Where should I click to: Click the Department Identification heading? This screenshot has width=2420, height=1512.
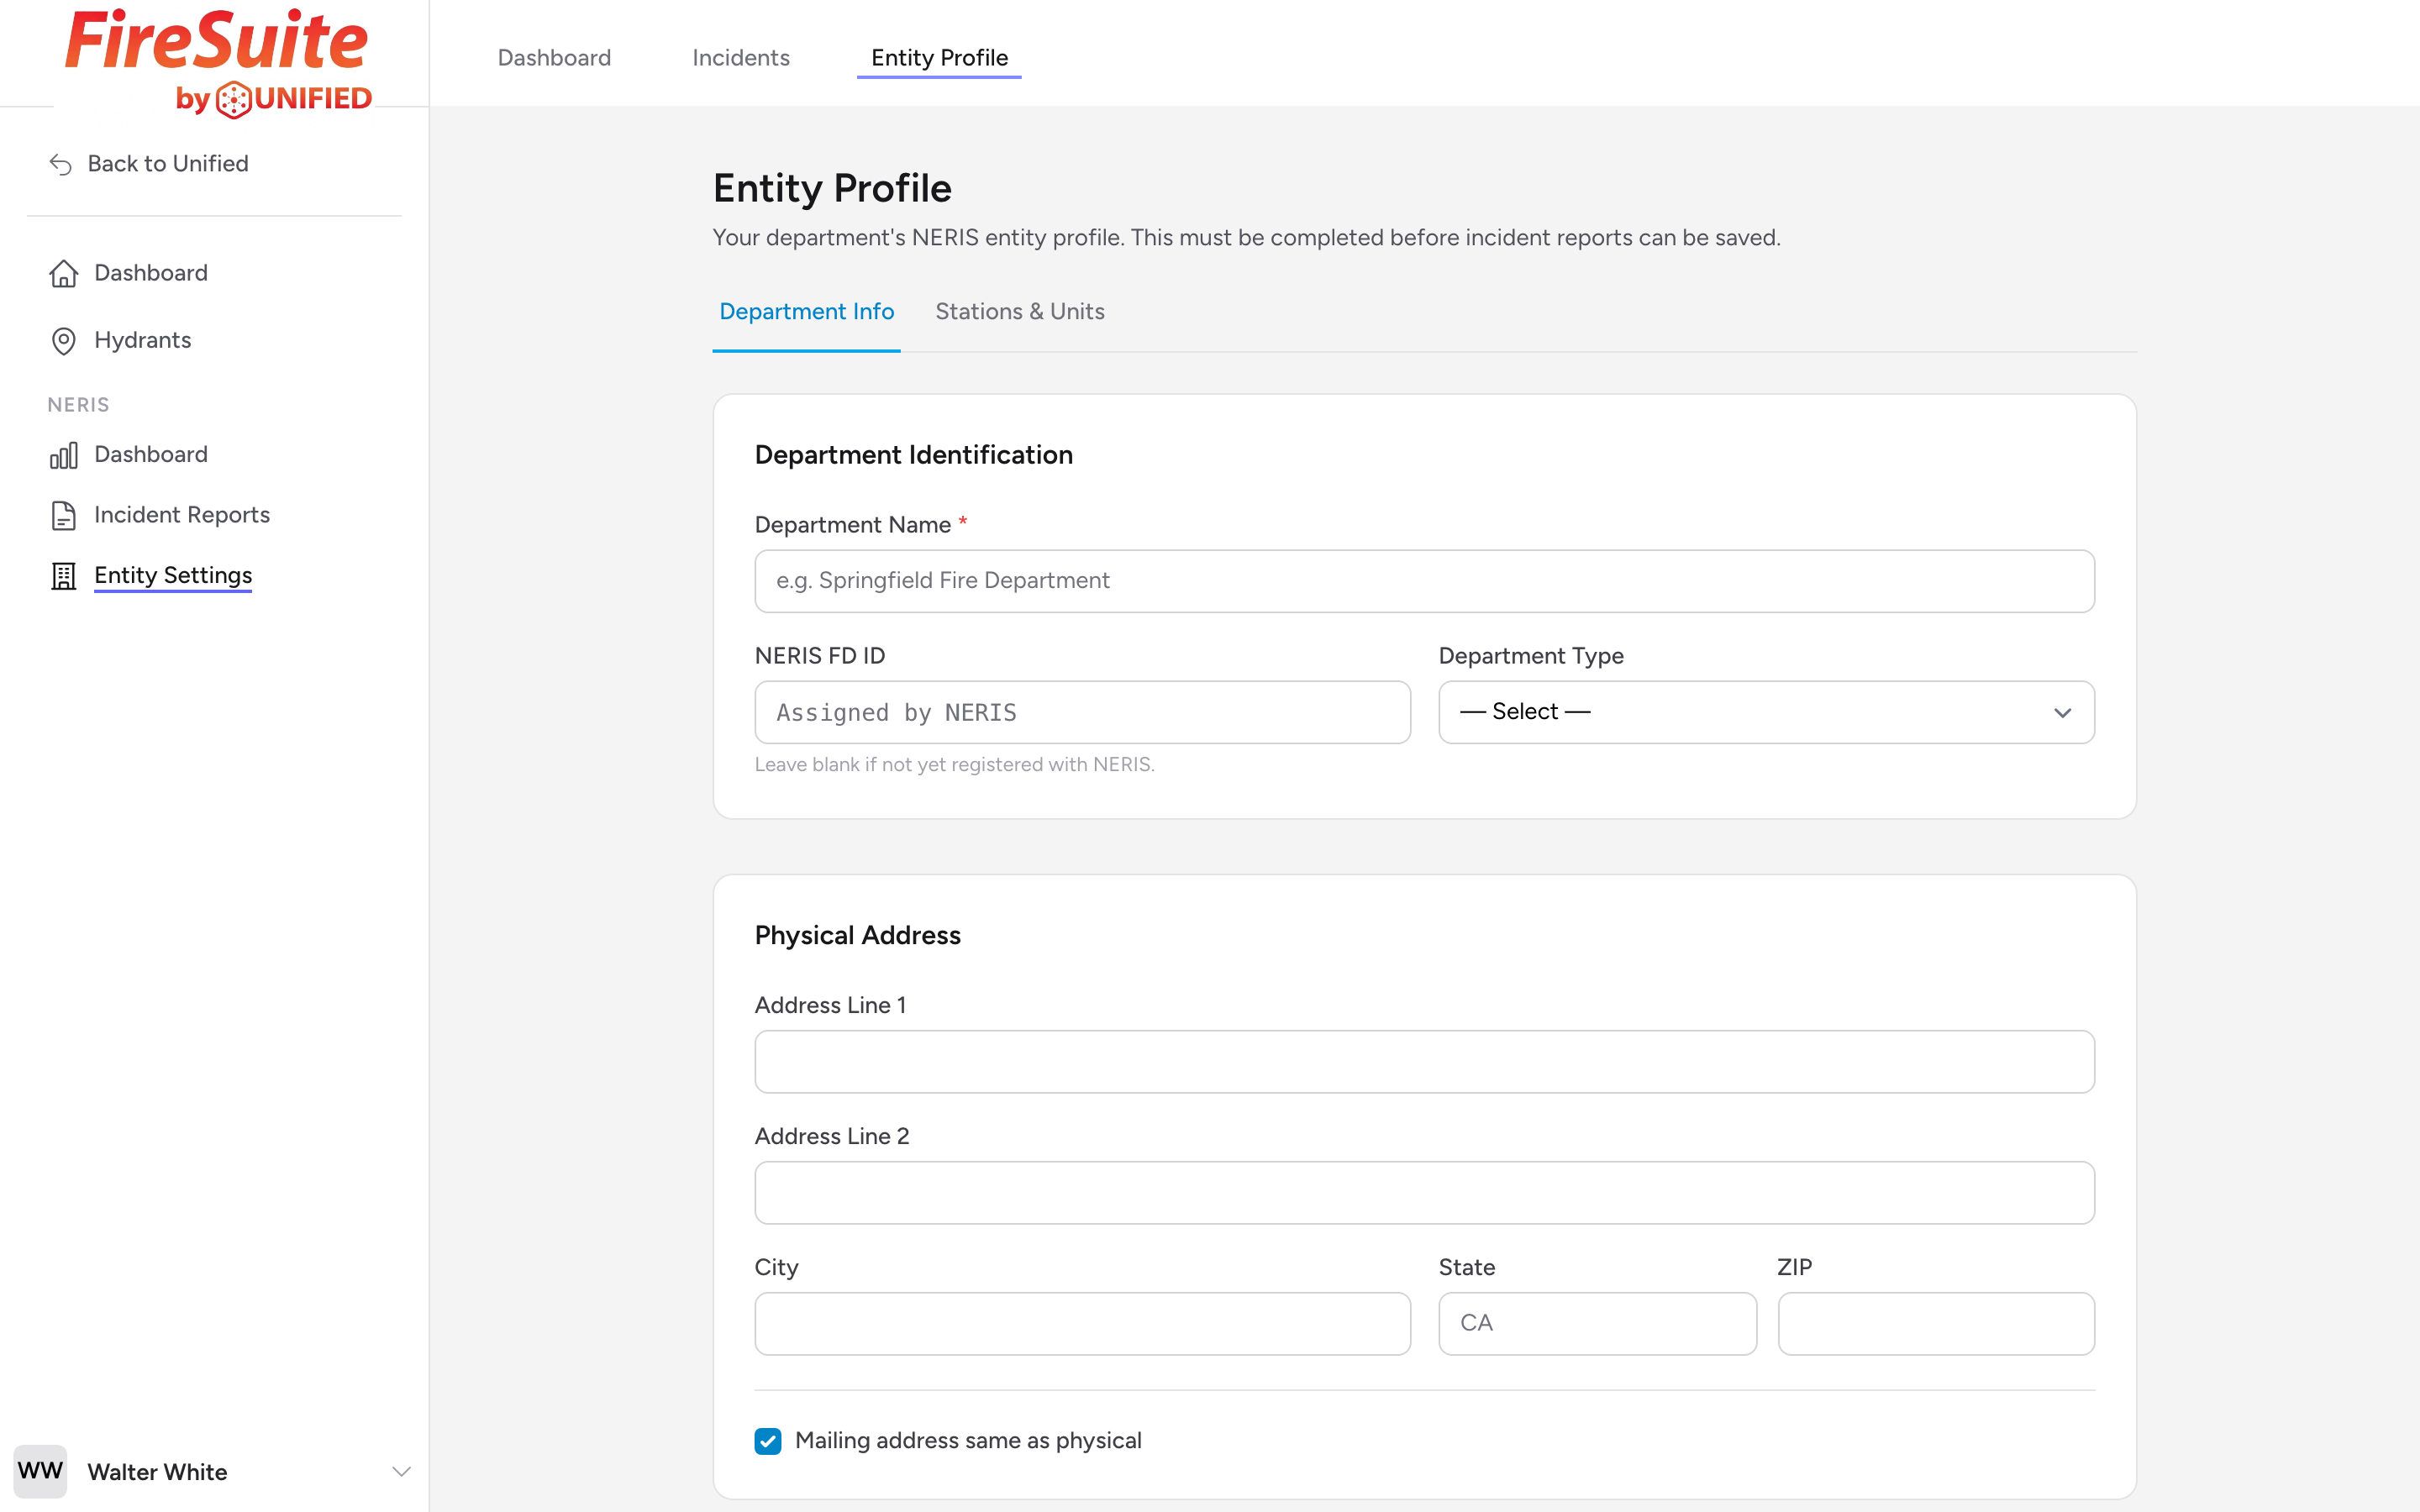913,455
